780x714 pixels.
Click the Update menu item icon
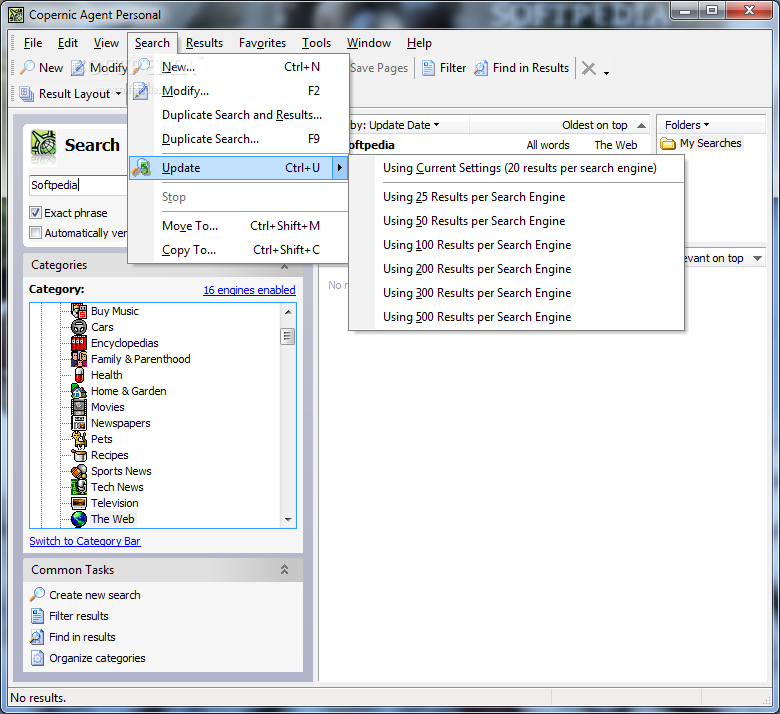[141, 168]
